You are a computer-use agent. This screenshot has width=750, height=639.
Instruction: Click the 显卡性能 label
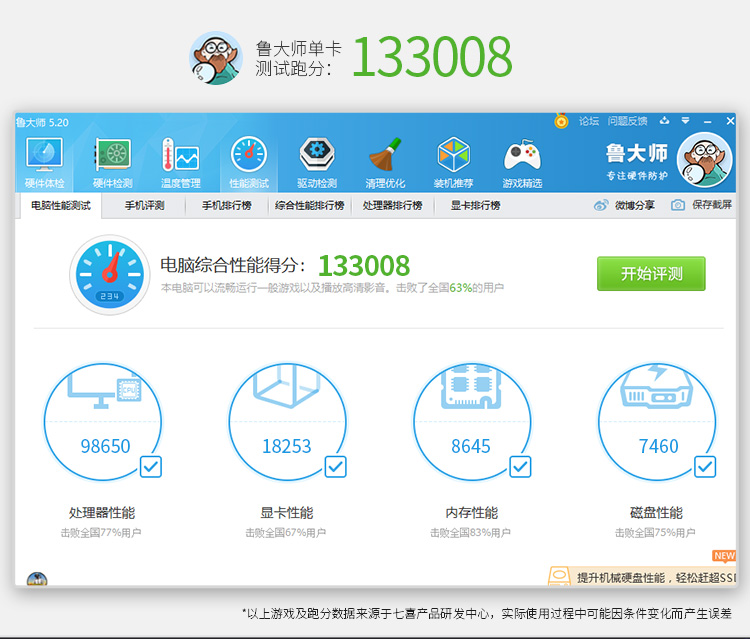pos(287,513)
